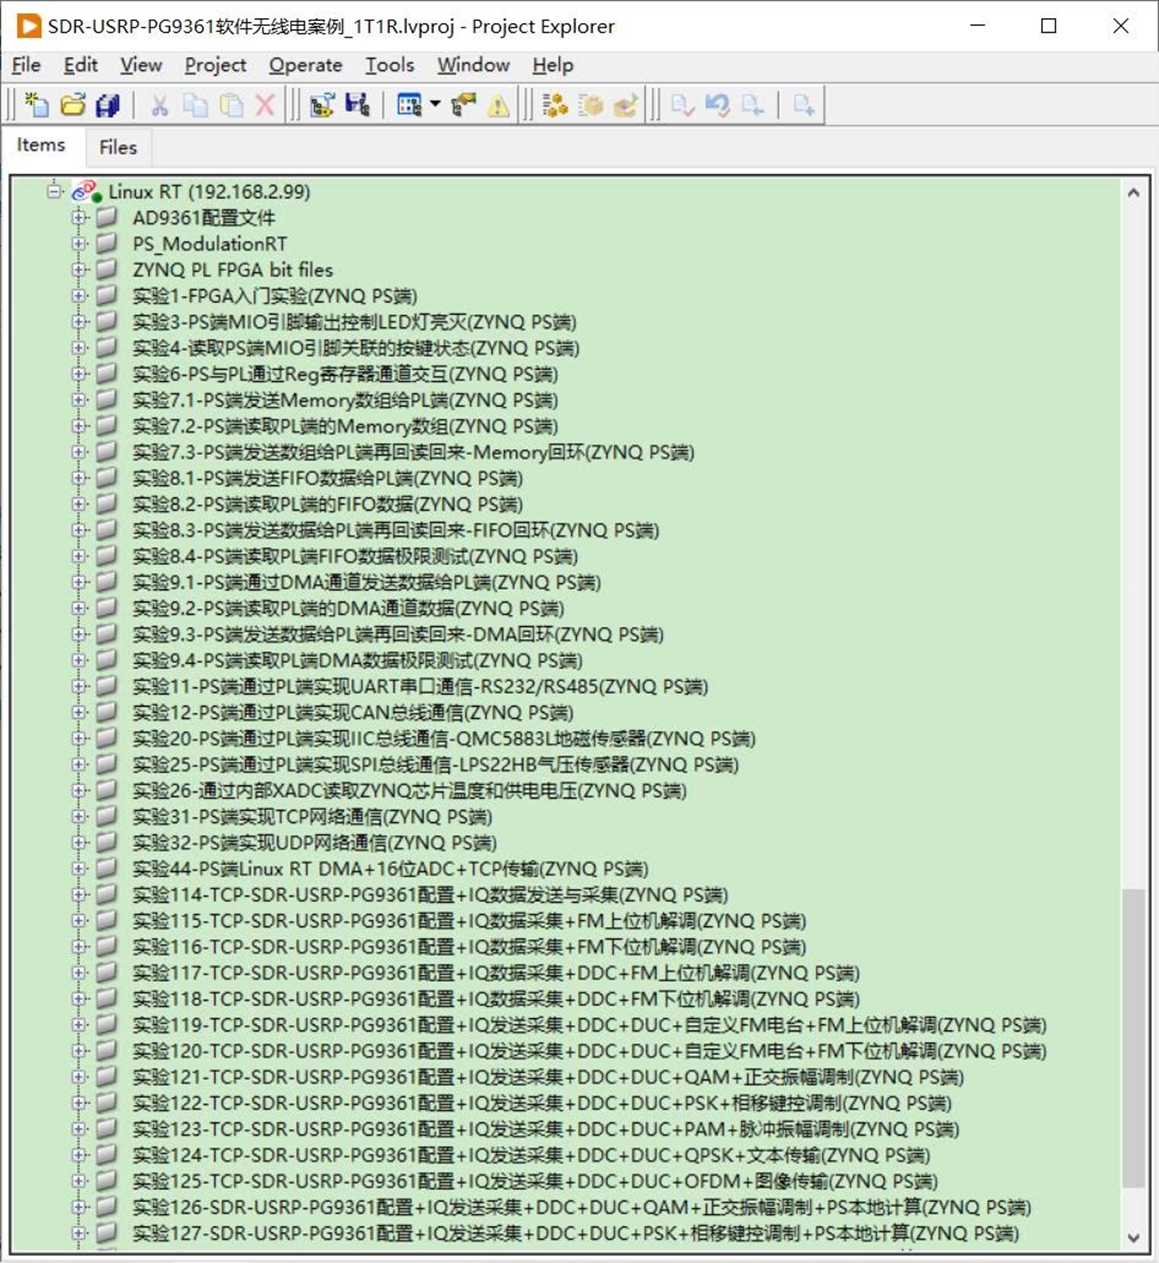Select 实验11 UART串口通信-RS232/RS485 row
1159x1263 pixels.
pyautogui.click(x=420, y=686)
